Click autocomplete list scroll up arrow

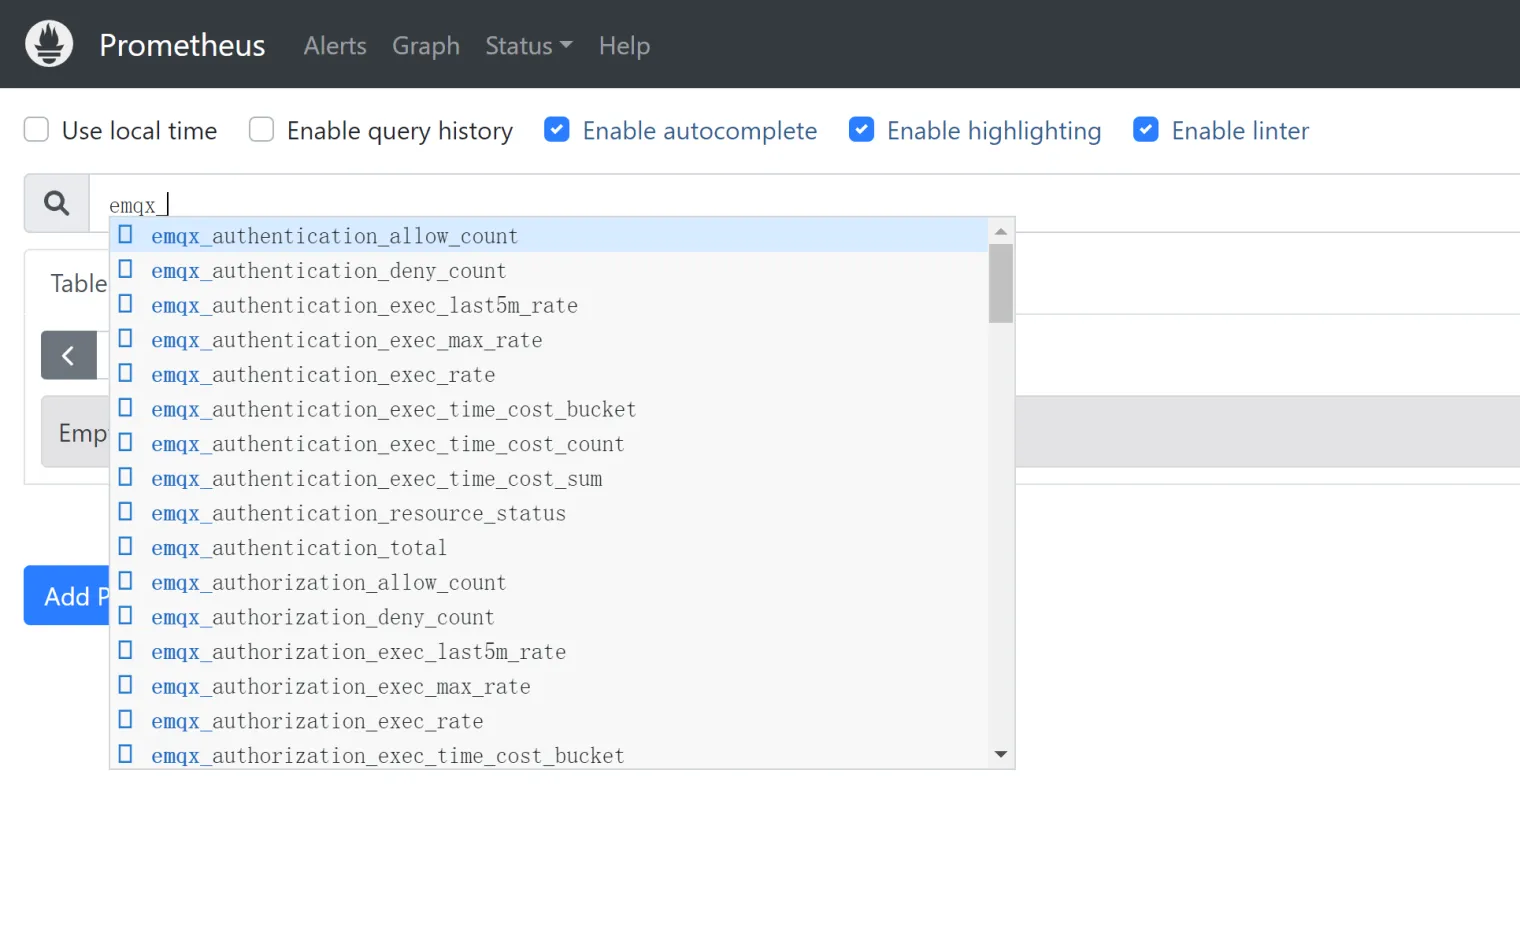1001,232
